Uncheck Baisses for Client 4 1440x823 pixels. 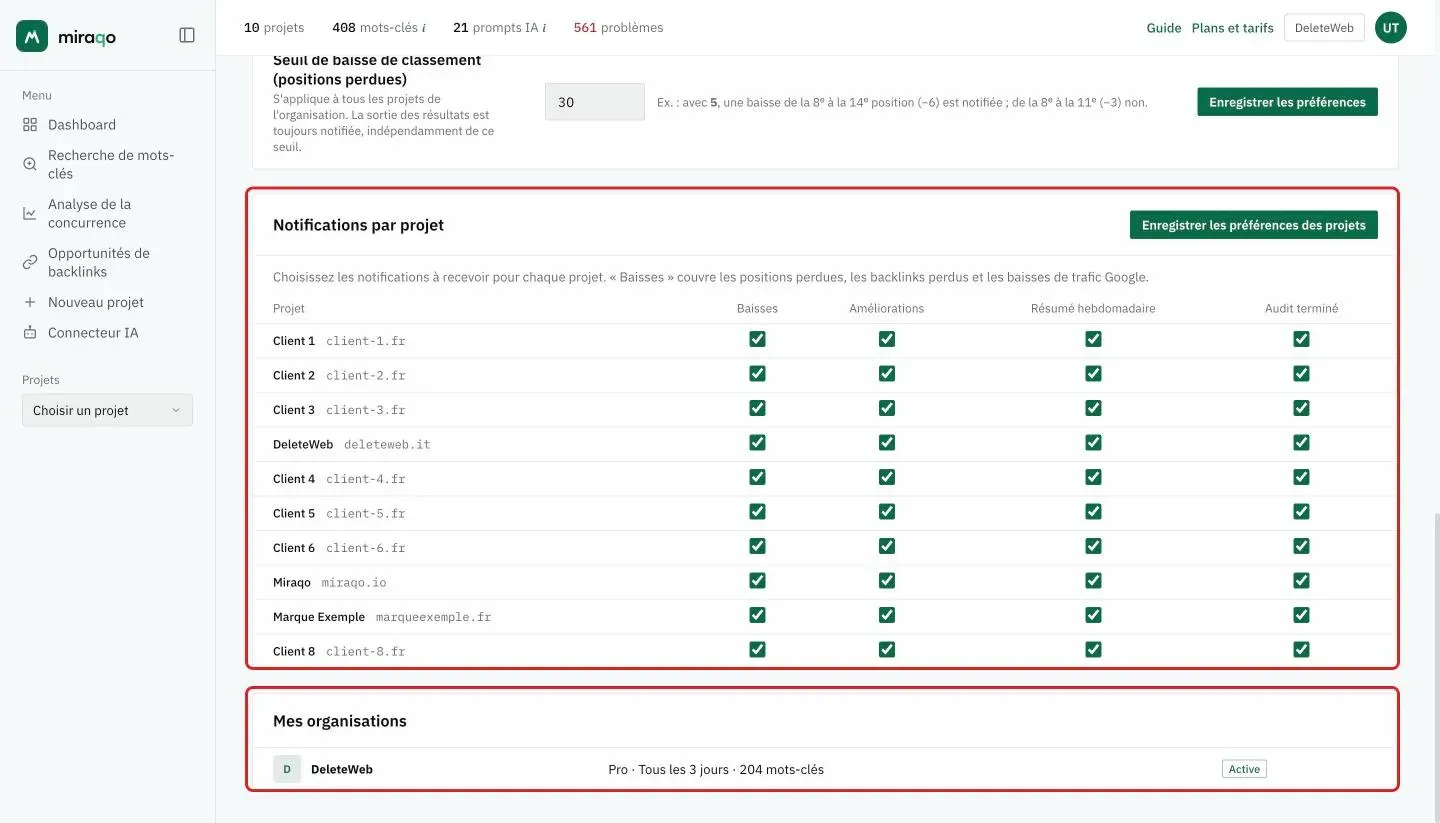pos(757,477)
